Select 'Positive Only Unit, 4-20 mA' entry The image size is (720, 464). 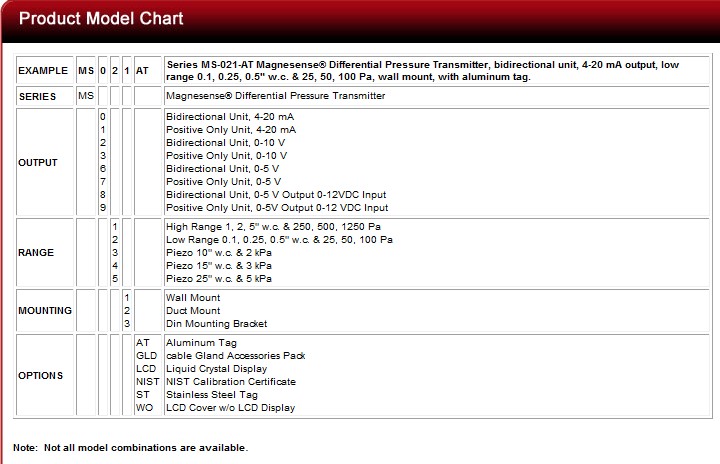(231, 130)
